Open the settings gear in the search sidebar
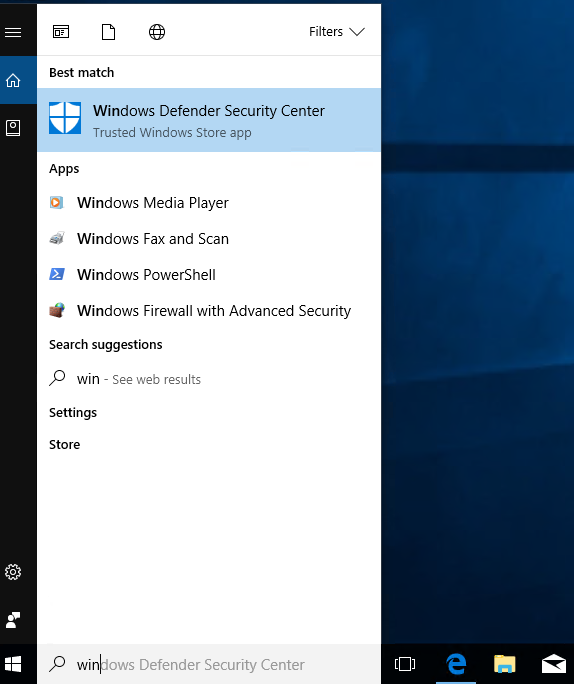Image resolution: width=574 pixels, height=684 pixels. click(x=13, y=572)
